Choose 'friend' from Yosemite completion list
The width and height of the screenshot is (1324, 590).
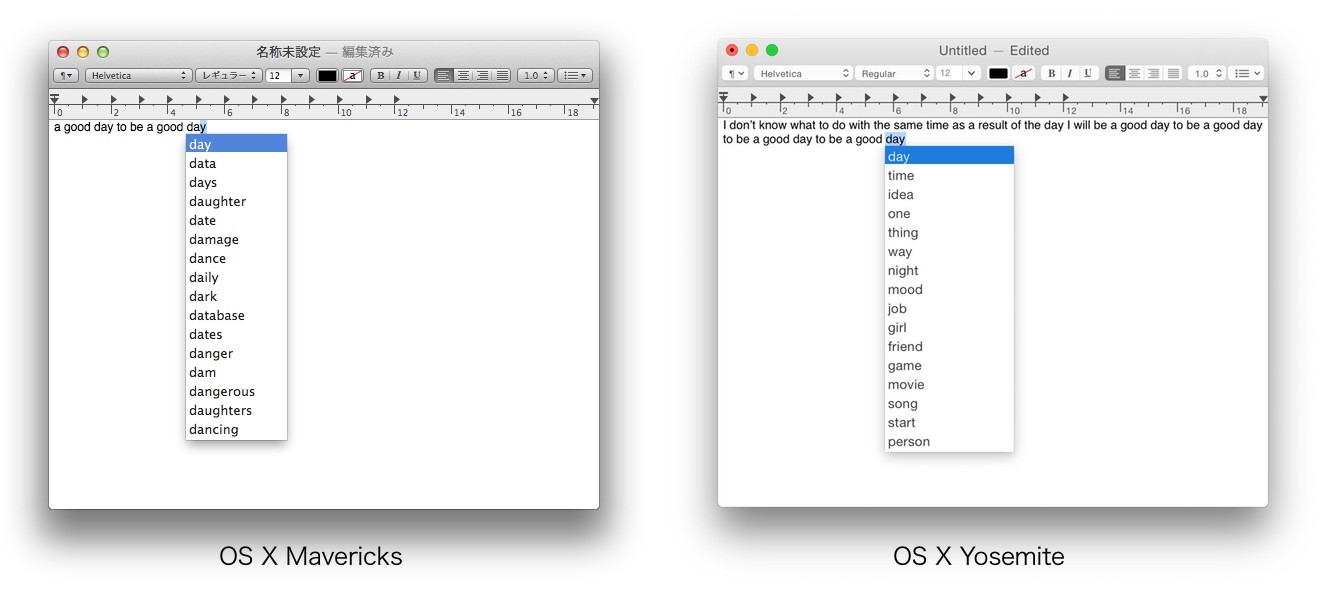pyautogui.click(x=949, y=346)
